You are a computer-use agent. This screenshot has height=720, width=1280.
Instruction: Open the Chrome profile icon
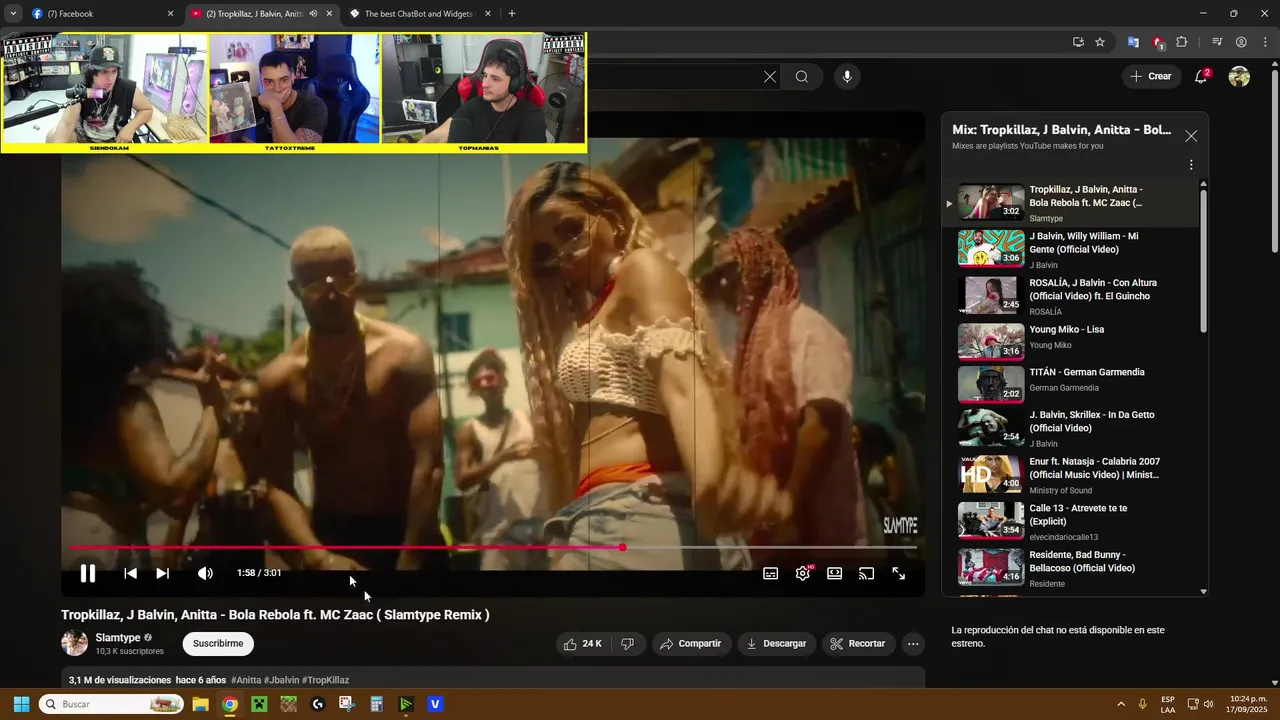pos(1241,42)
